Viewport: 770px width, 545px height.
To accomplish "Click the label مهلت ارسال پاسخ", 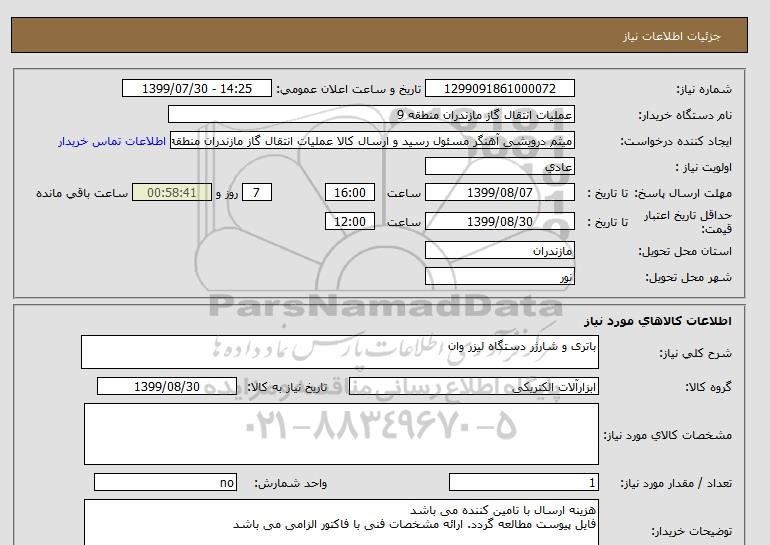I will tap(683, 193).
